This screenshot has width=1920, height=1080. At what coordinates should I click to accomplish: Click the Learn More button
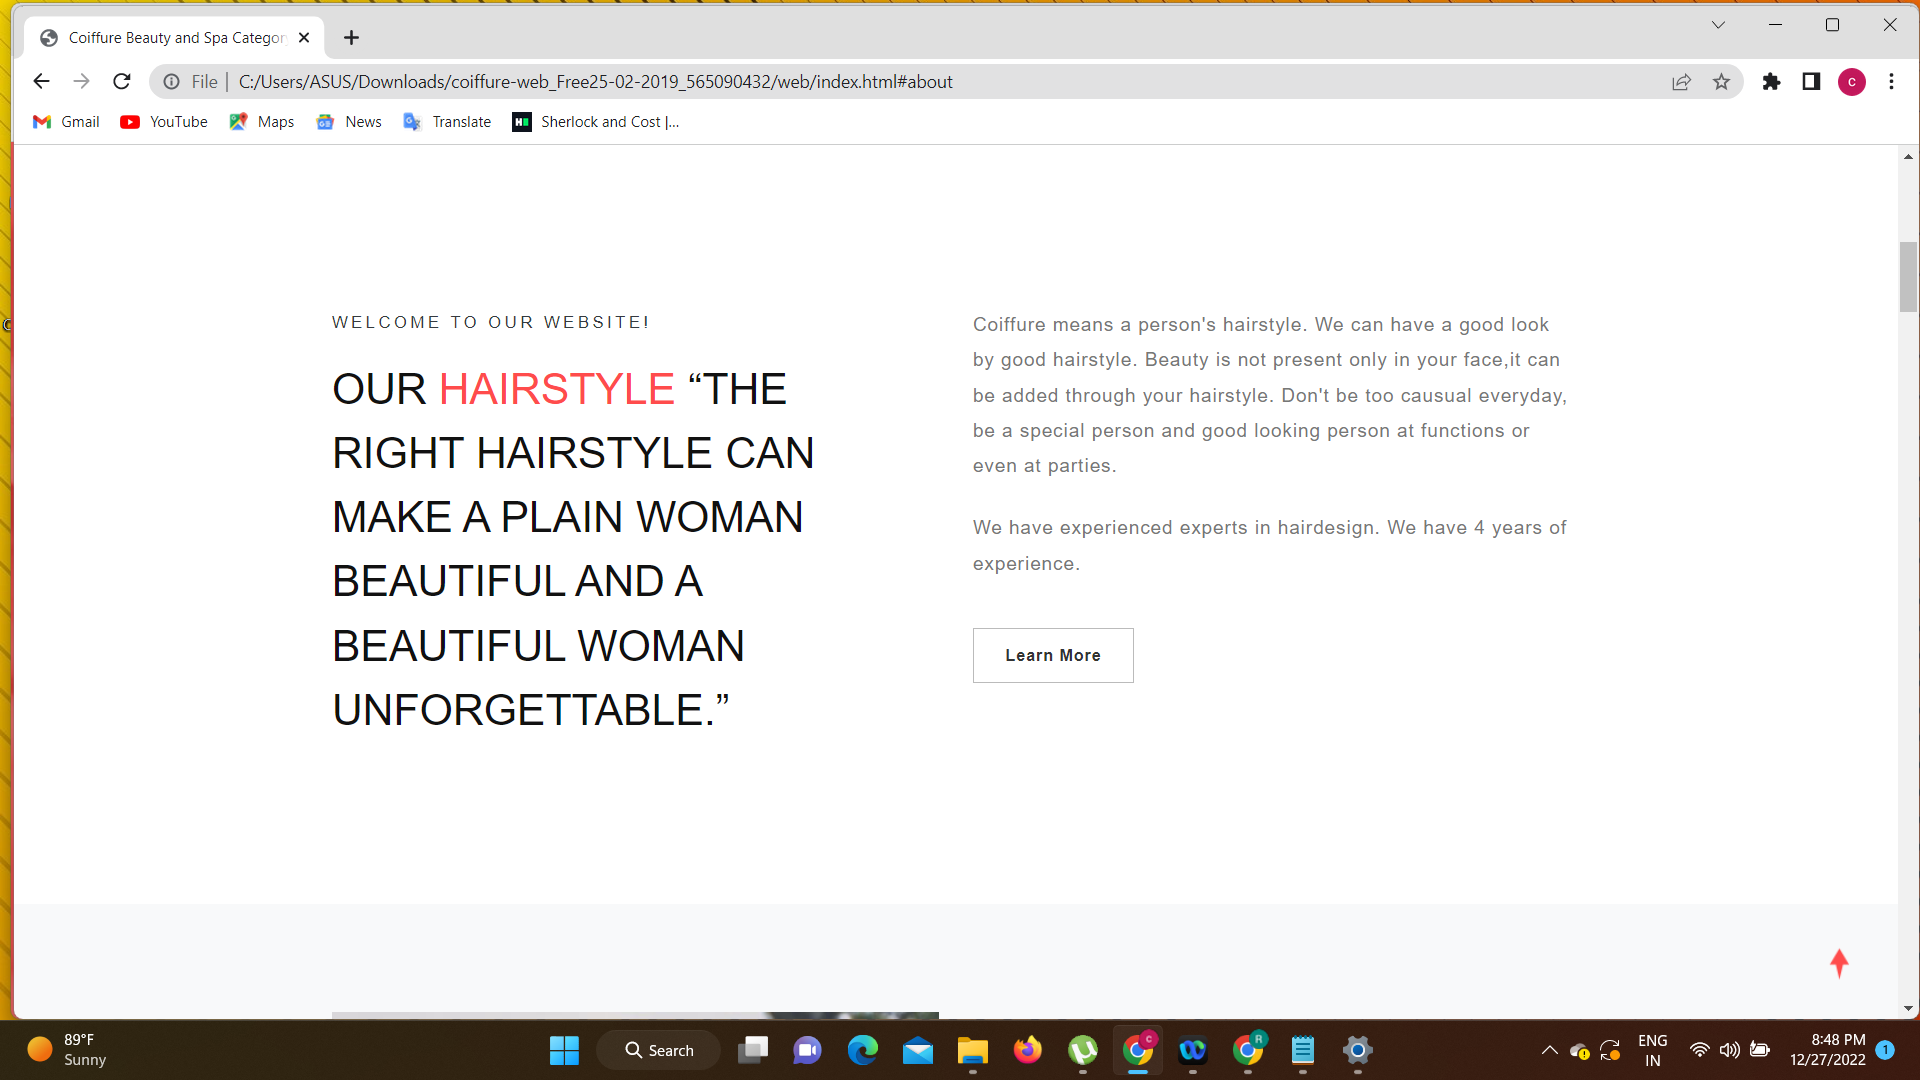coord(1052,655)
